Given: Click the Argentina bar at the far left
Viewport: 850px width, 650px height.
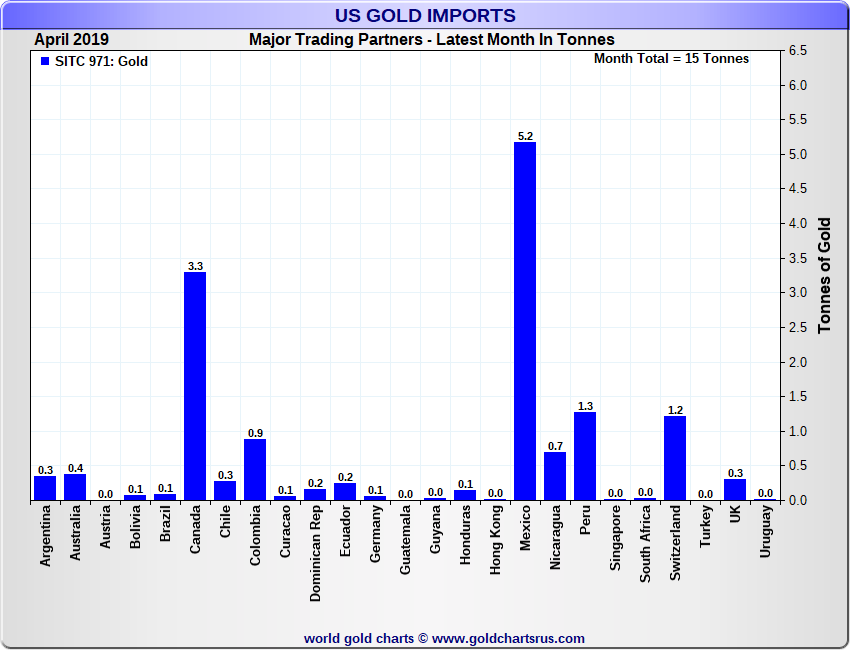Looking at the screenshot, I should click(x=45, y=488).
